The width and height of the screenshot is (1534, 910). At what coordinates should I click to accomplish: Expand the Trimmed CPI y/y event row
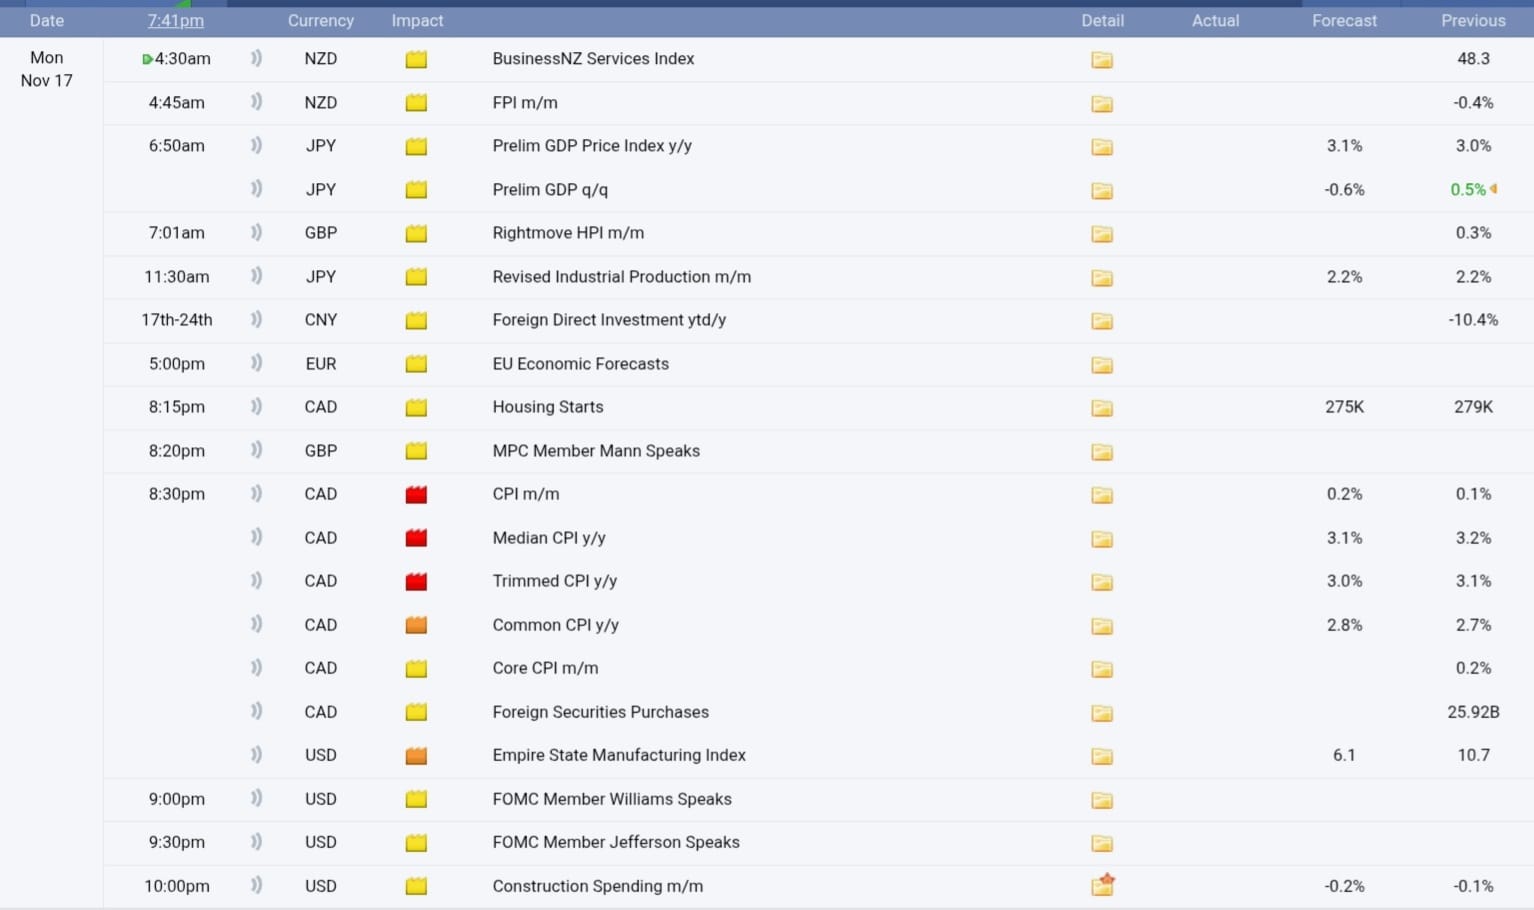(x=554, y=581)
